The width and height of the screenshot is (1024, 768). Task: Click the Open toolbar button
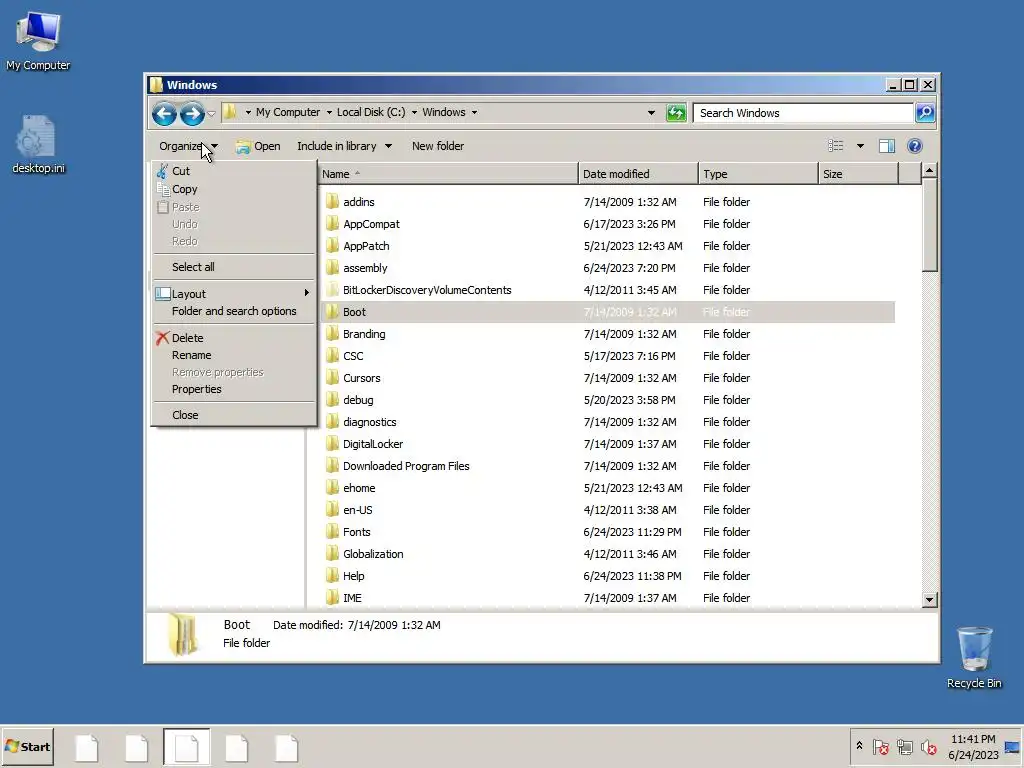(259, 146)
